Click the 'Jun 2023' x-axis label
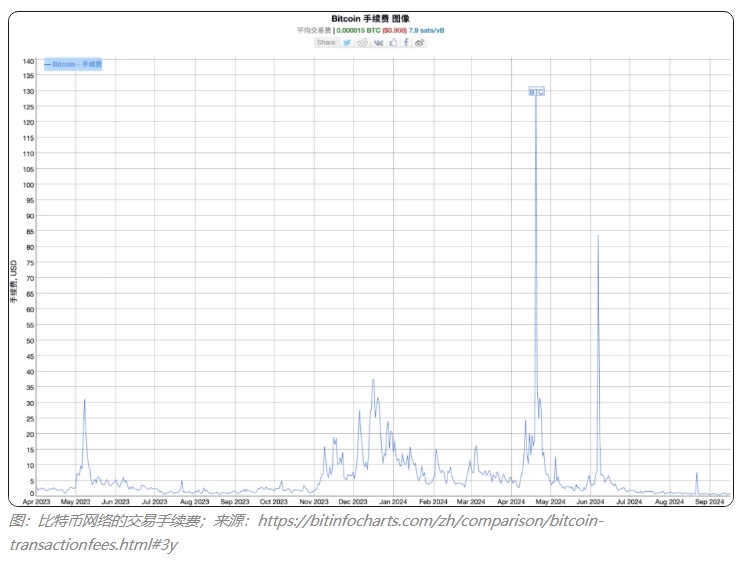 tap(115, 501)
